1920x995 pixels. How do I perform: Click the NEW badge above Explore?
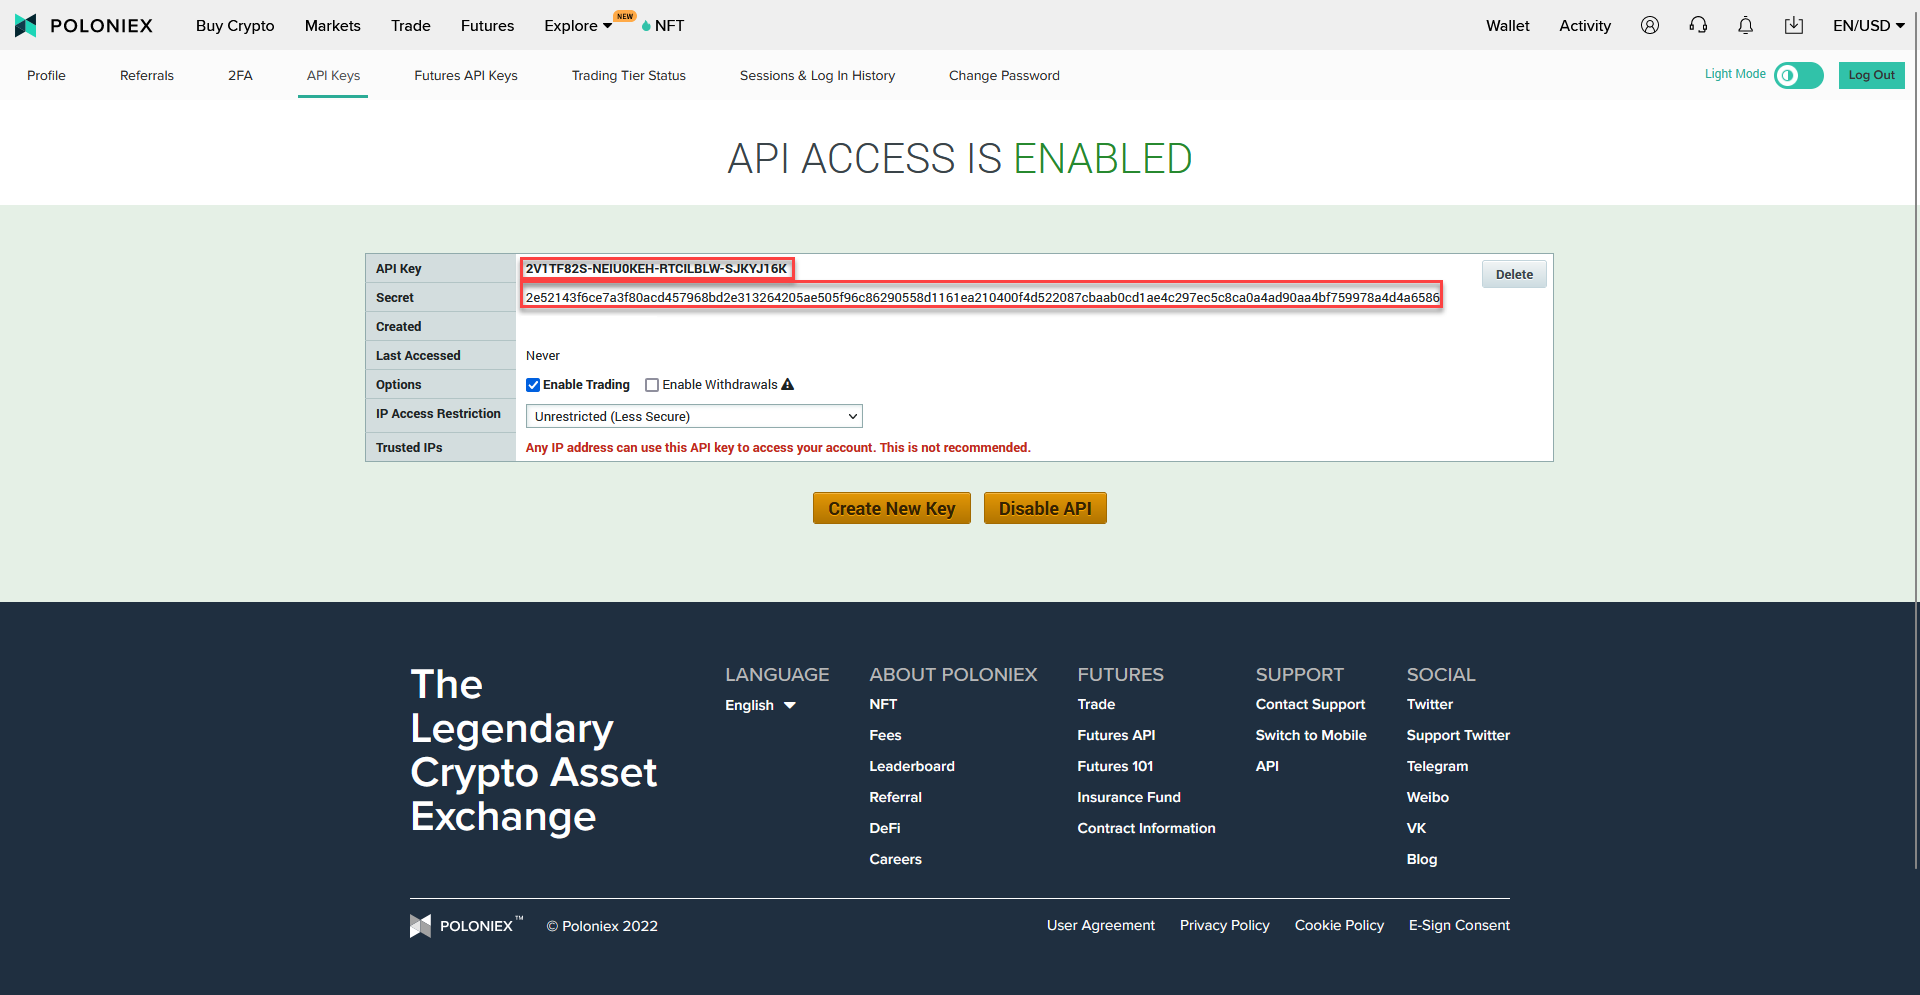[624, 16]
